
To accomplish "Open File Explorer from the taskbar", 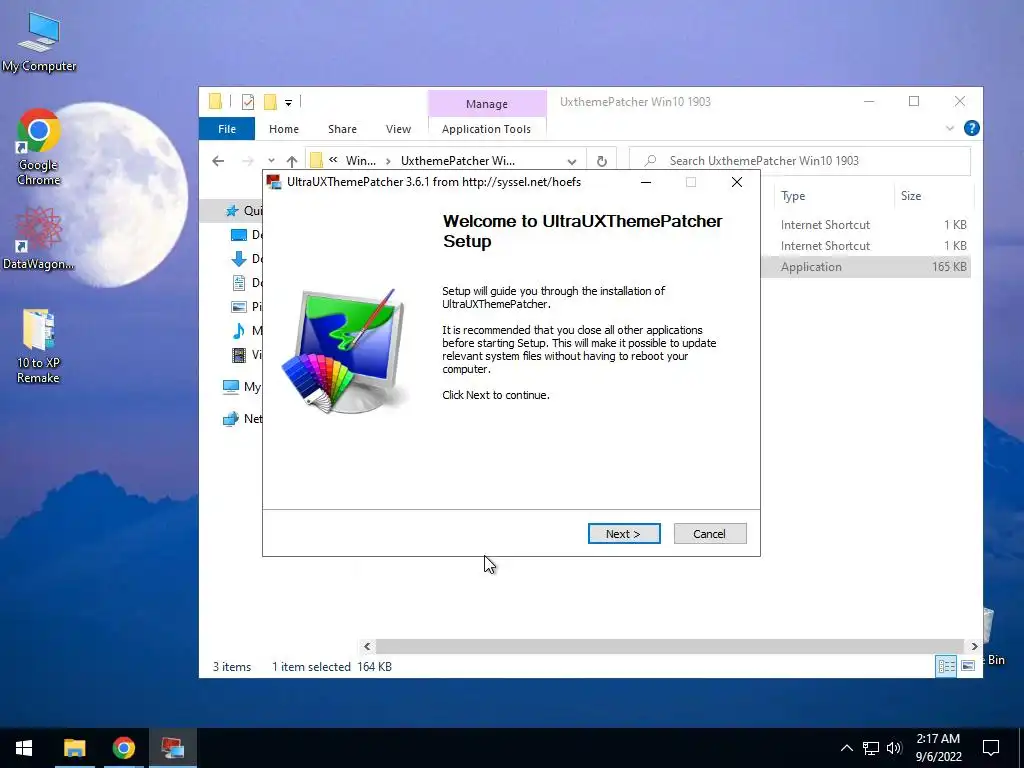I will click(74, 748).
